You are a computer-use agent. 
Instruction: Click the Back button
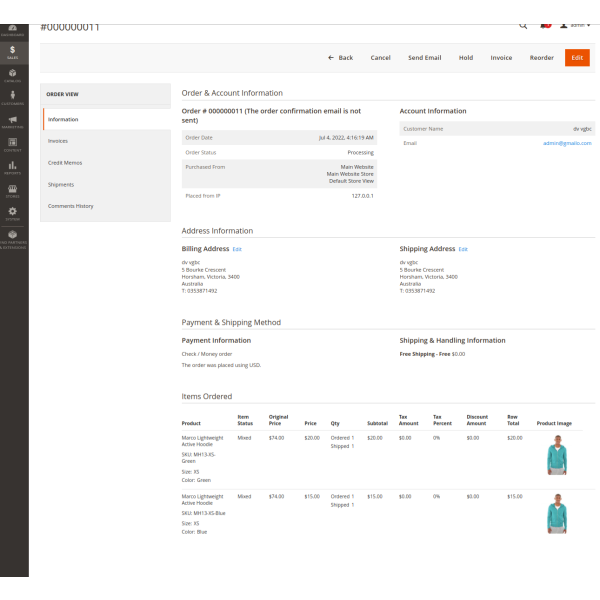tap(340, 58)
